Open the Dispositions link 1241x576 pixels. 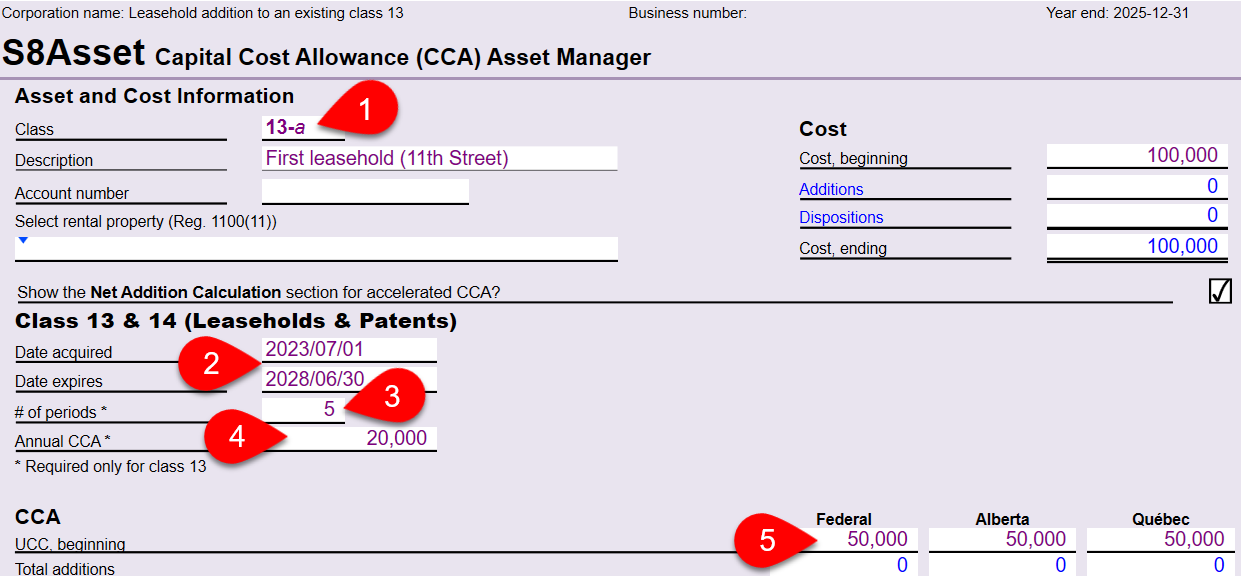(841, 217)
